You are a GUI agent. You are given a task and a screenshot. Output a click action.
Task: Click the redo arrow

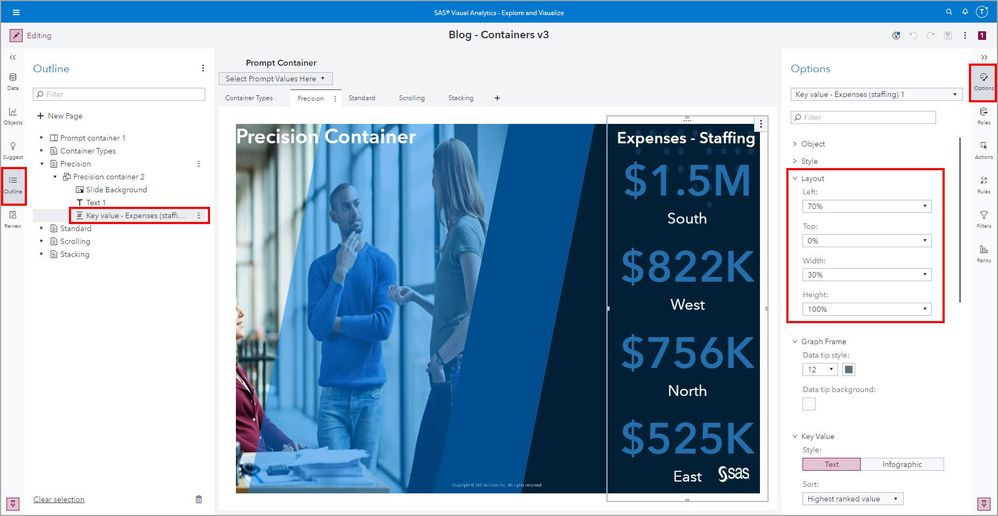[931, 36]
